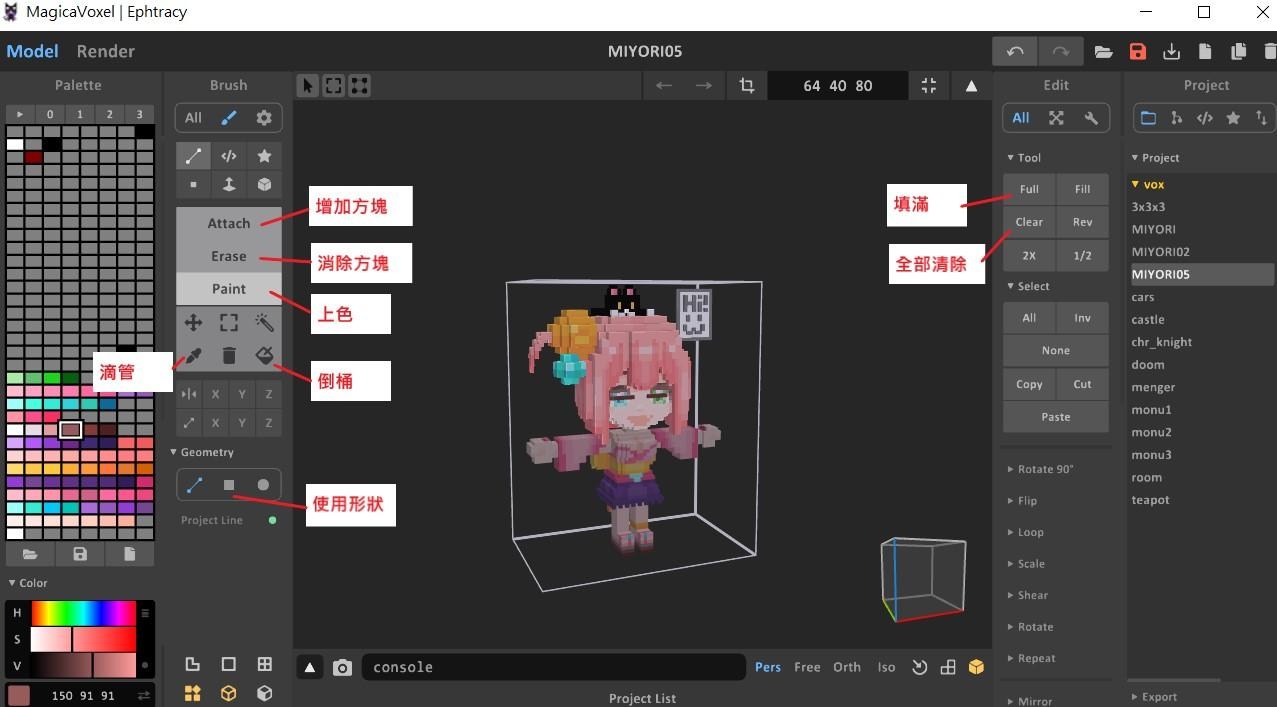1277x707 pixels.
Task: Choose the star brush in Brush panel
Action: 264,156
